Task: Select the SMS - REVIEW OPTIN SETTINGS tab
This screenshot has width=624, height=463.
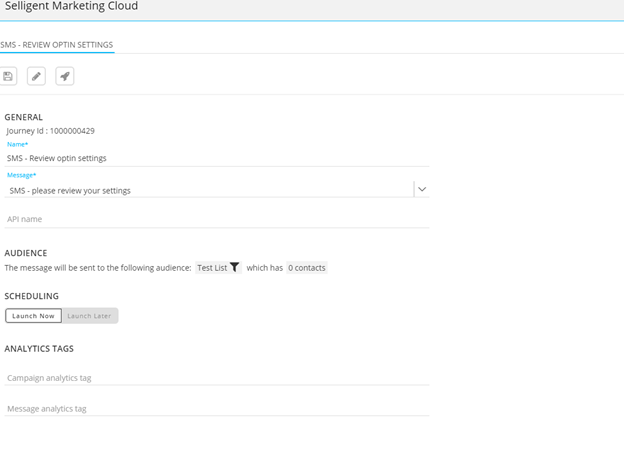Action: coord(57,45)
